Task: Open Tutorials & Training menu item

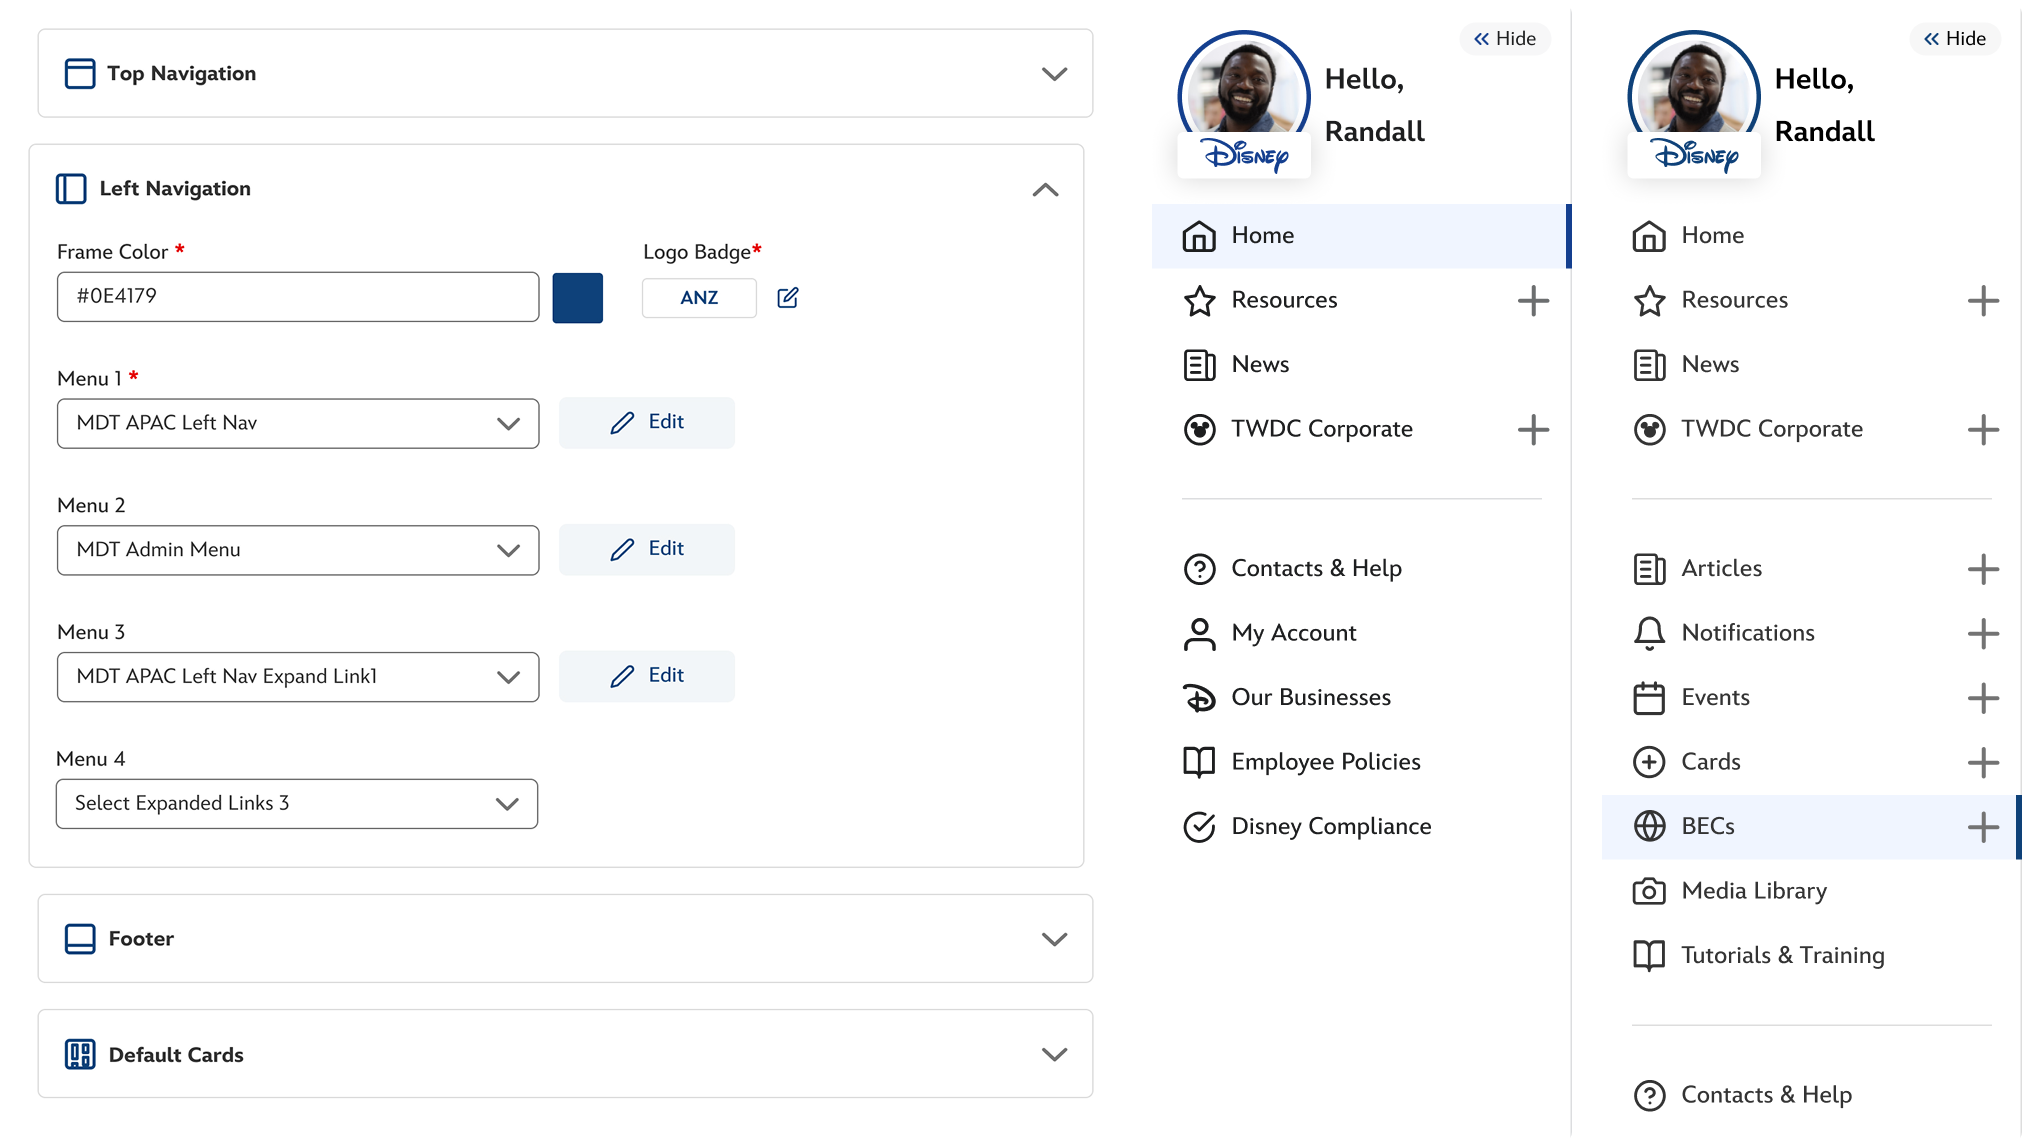Action: (1782, 956)
